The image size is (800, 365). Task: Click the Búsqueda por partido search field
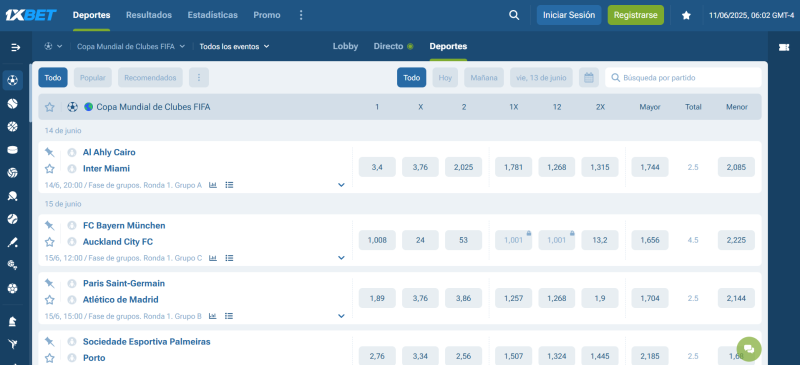coord(683,78)
